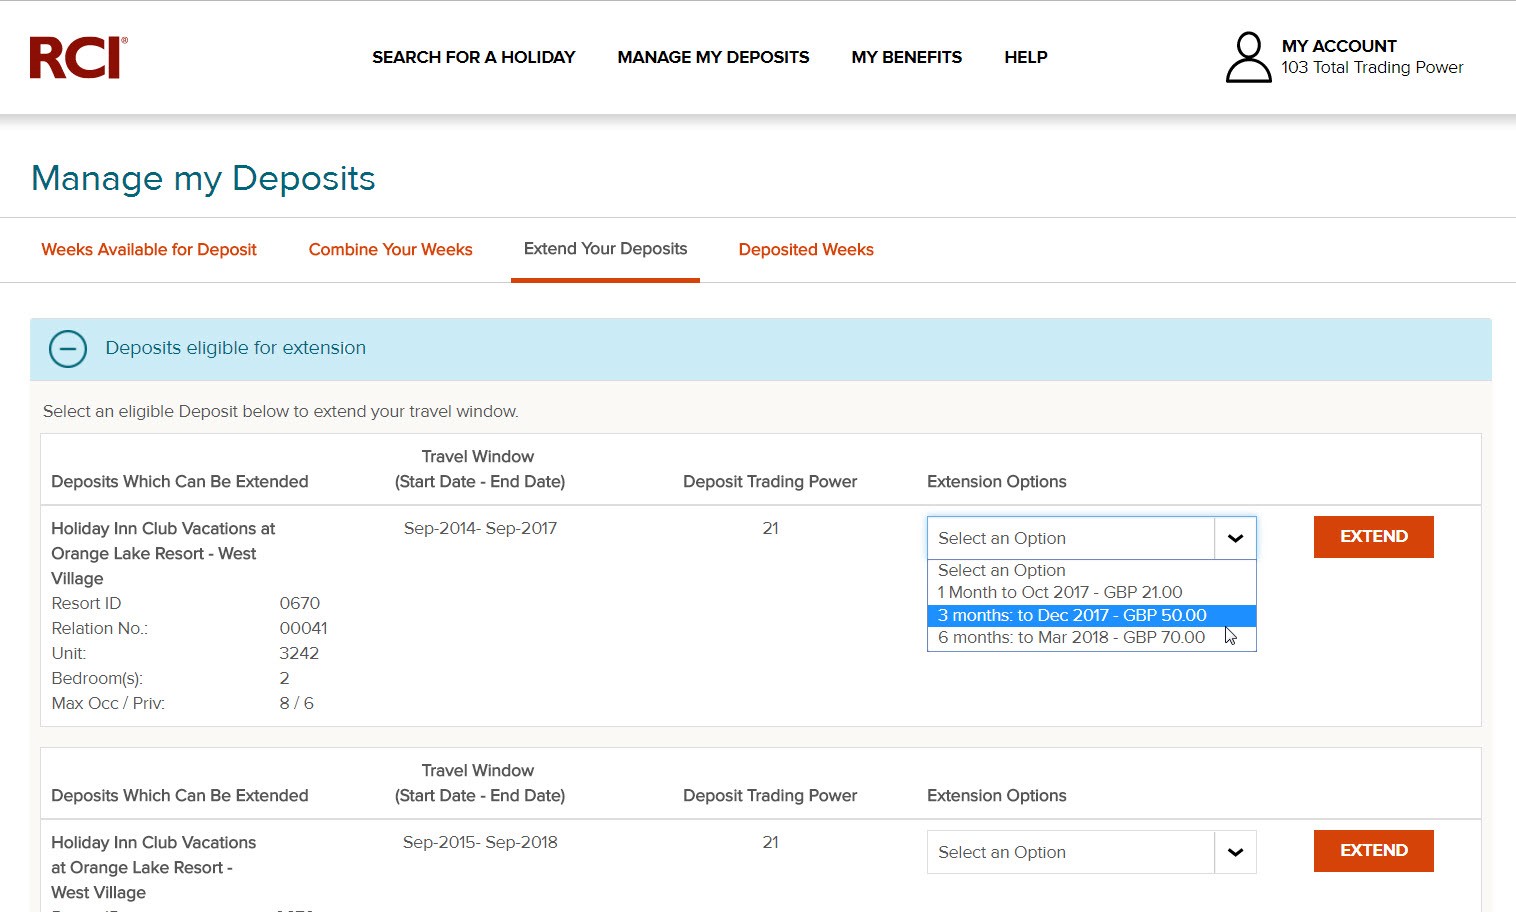Click Unit value 3242
This screenshot has width=1516, height=912.
tap(299, 653)
